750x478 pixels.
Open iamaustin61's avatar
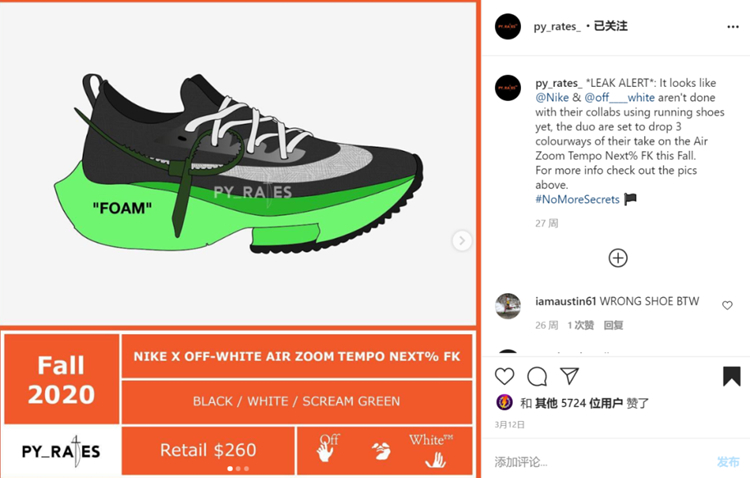point(507,306)
